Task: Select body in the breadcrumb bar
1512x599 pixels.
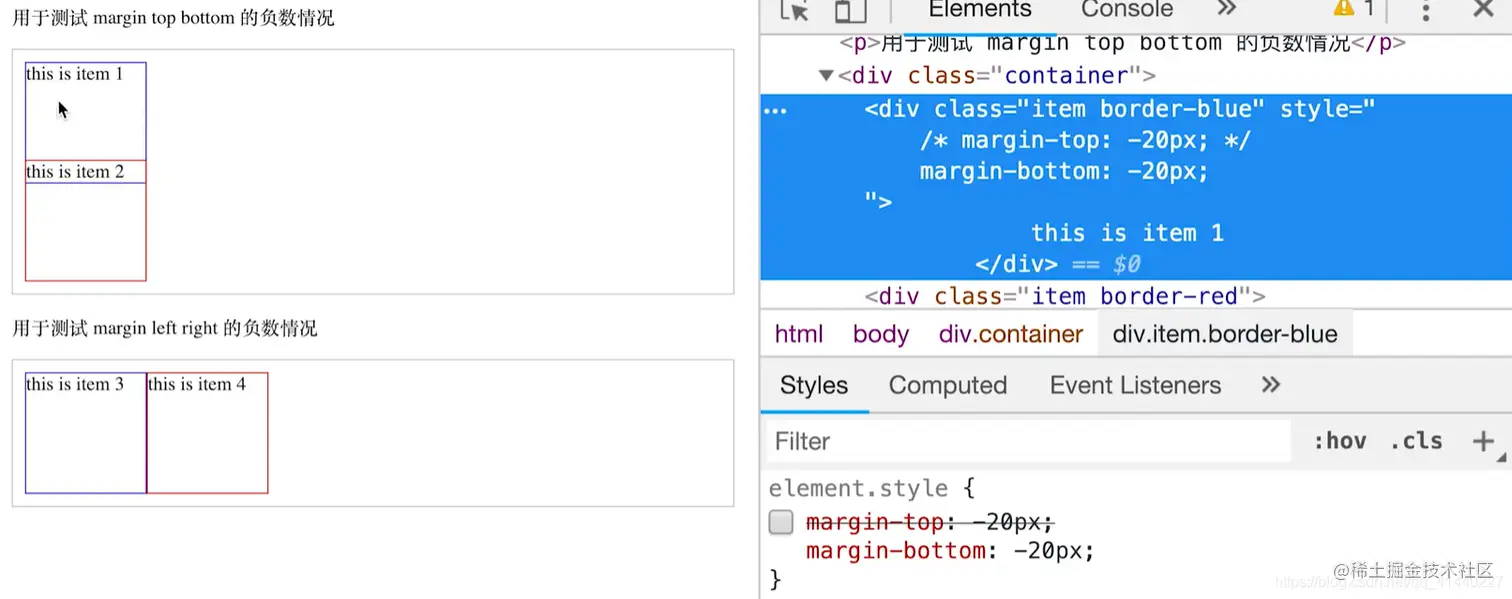Action: pyautogui.click(x=881, y=334)
